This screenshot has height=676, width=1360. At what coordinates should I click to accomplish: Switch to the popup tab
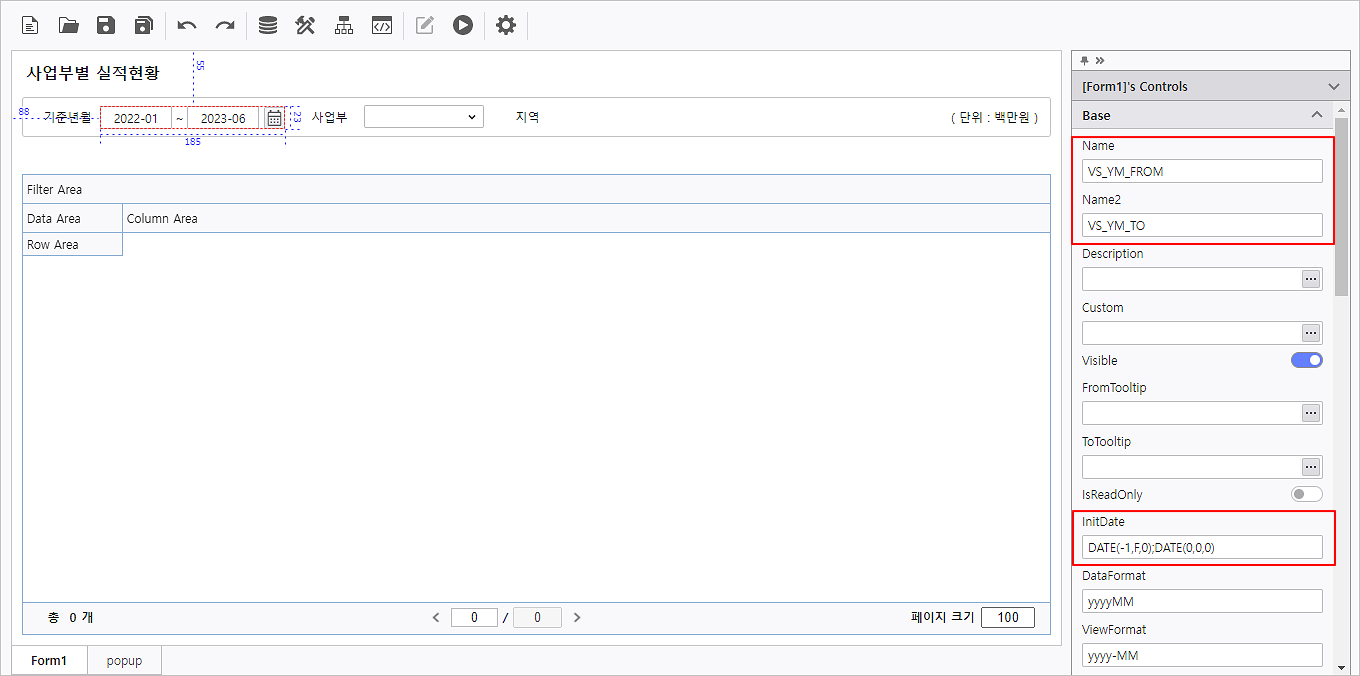pos(124,661)
